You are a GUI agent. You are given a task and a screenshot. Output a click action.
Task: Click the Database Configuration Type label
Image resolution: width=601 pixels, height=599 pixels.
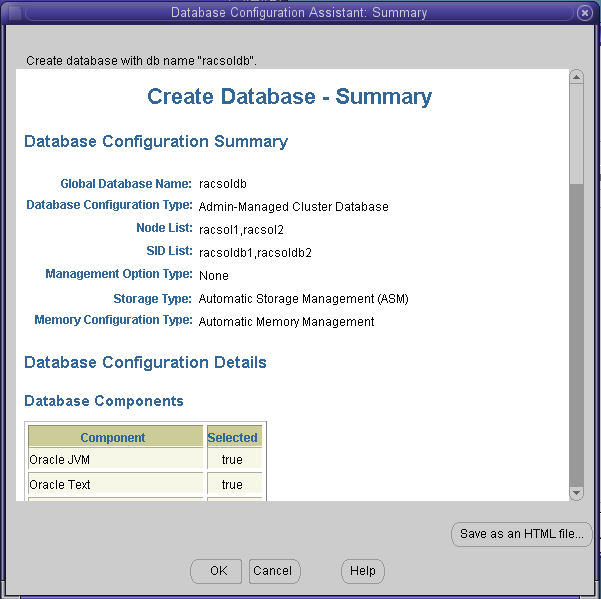[109, 205]
